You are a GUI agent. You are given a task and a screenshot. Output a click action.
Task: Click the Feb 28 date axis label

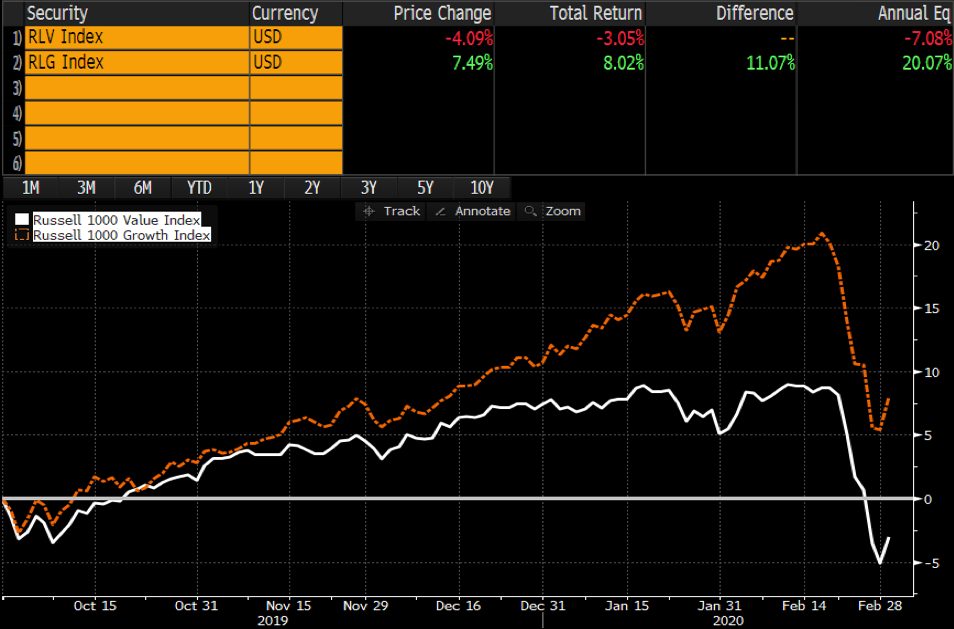click(x=880, y=606)
